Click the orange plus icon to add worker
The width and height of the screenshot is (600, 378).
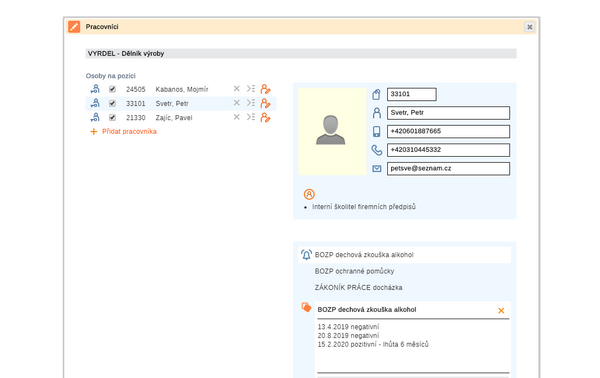[93, 132]
